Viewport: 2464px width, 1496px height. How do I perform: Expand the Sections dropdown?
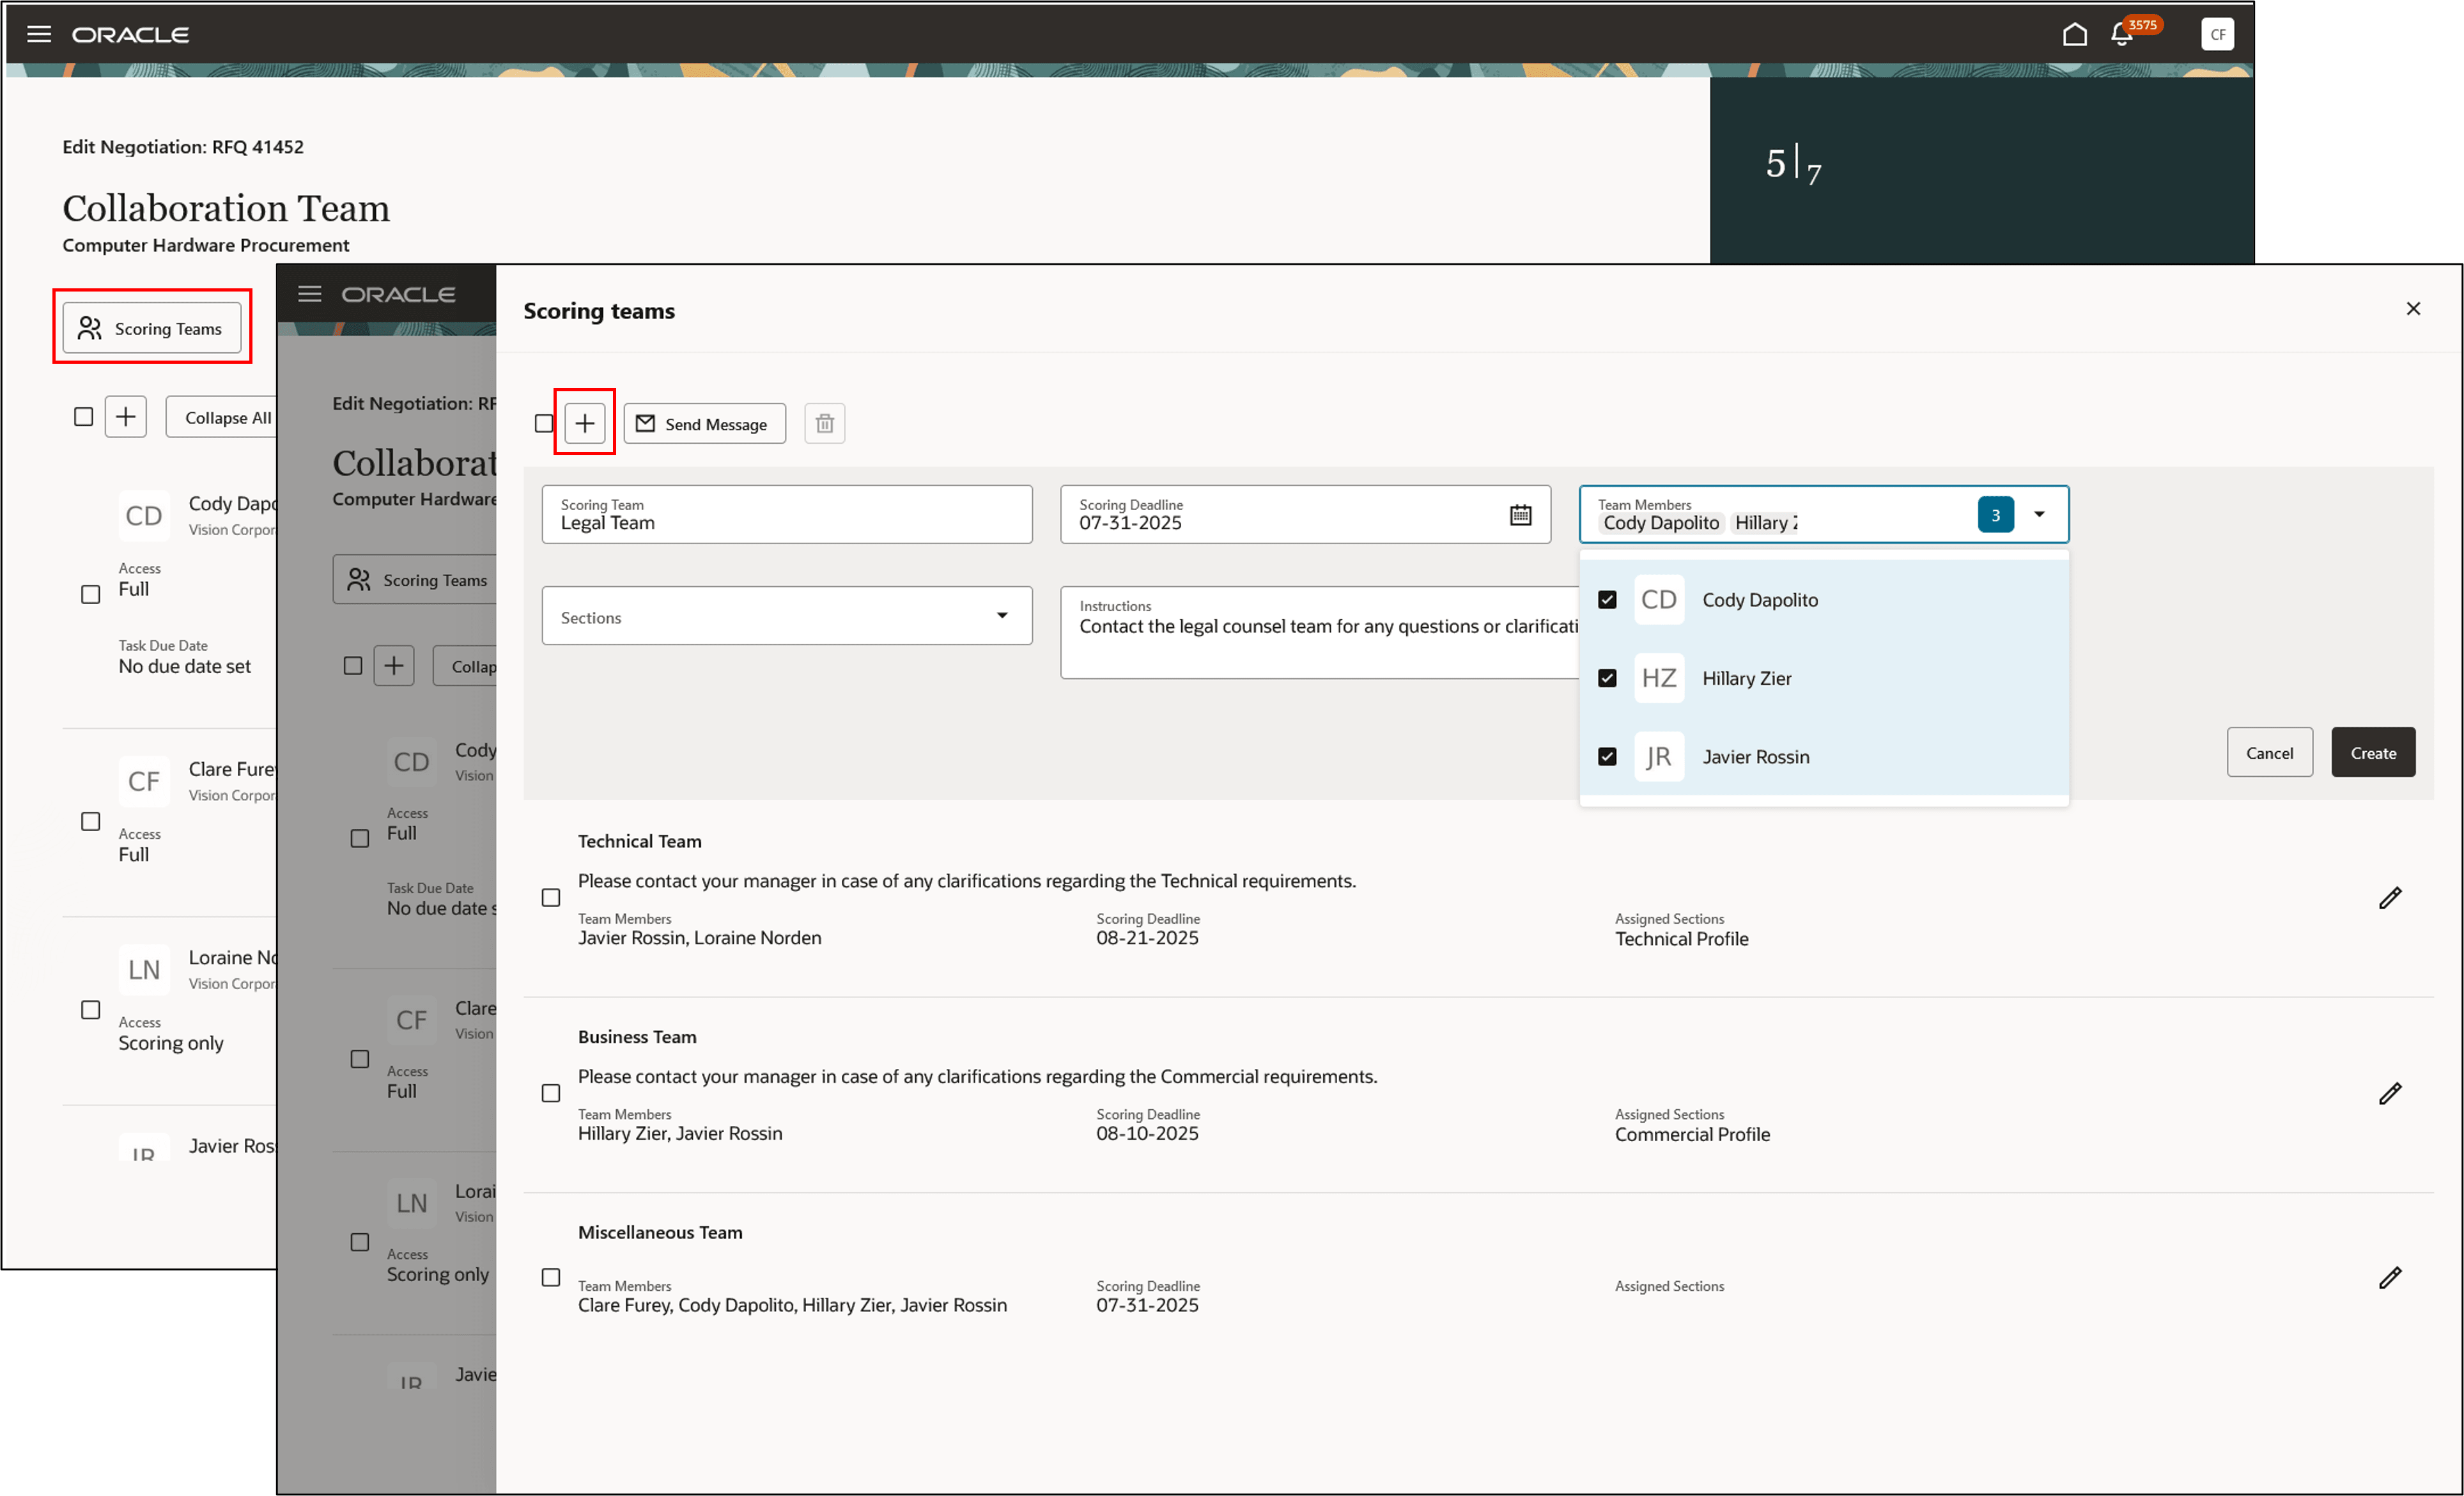pyautogui.click(x=1001, y=616)
